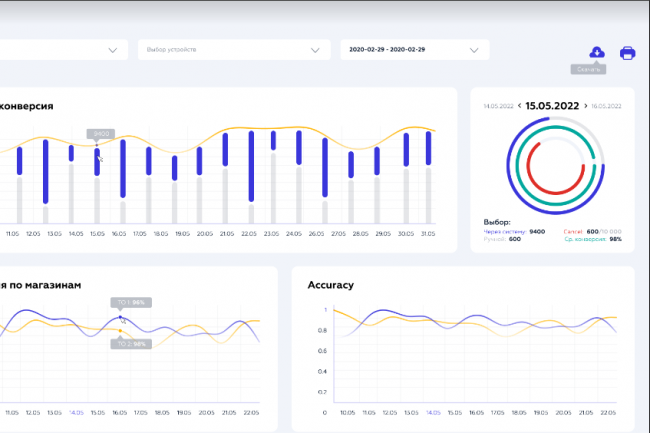Click the chevron in the device selection field

tap(315, 50)
